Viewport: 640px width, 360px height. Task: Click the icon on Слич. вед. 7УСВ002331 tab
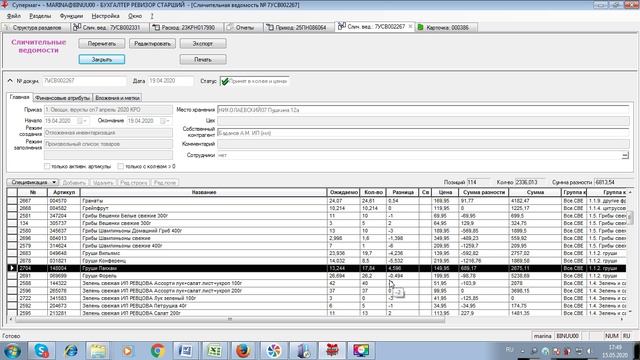[77, 27]
